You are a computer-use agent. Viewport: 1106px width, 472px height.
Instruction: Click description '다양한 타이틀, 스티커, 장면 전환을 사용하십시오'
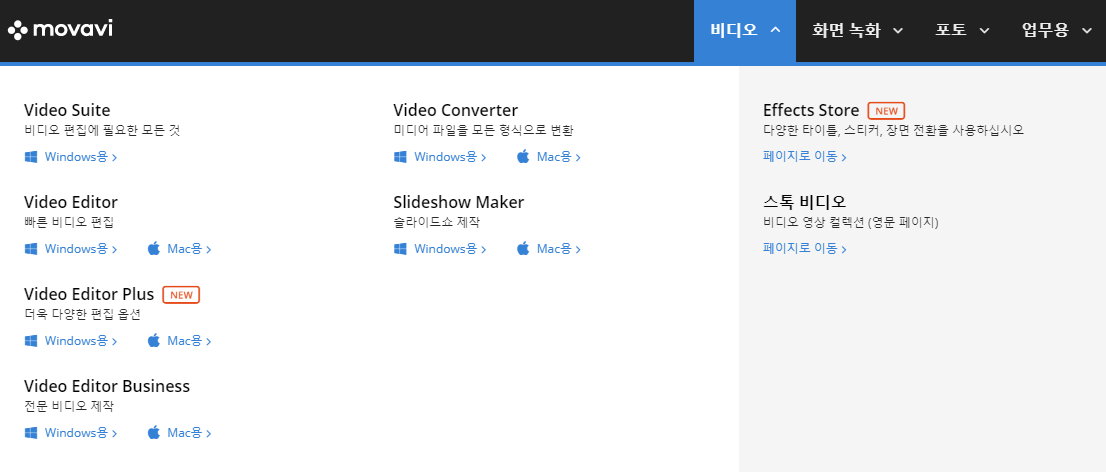tap(893, 131)
